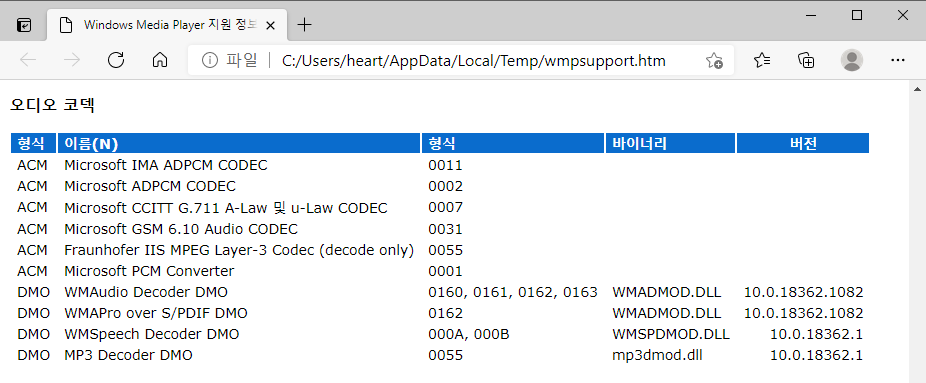Go to the home page icon
Image resolution: width=926 pixels, height=383 pixels.
(x=159, y=60)
